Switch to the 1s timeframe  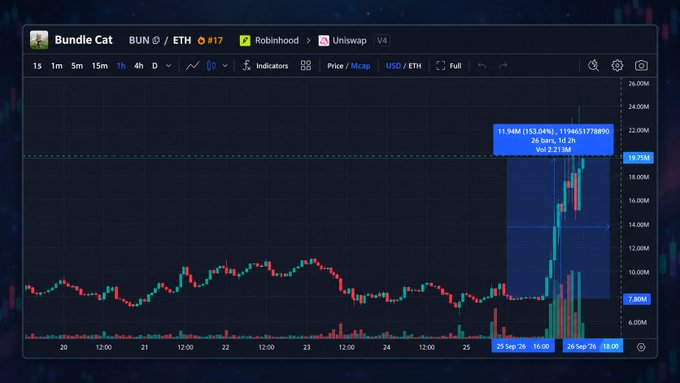[37, 66]
